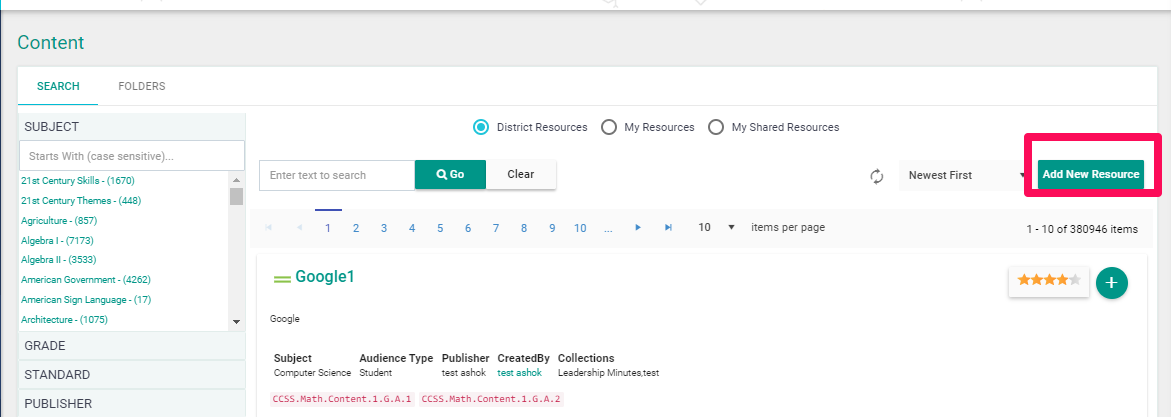Open items per page dropdown
The image size is (1171, 417).
point(716,227)
